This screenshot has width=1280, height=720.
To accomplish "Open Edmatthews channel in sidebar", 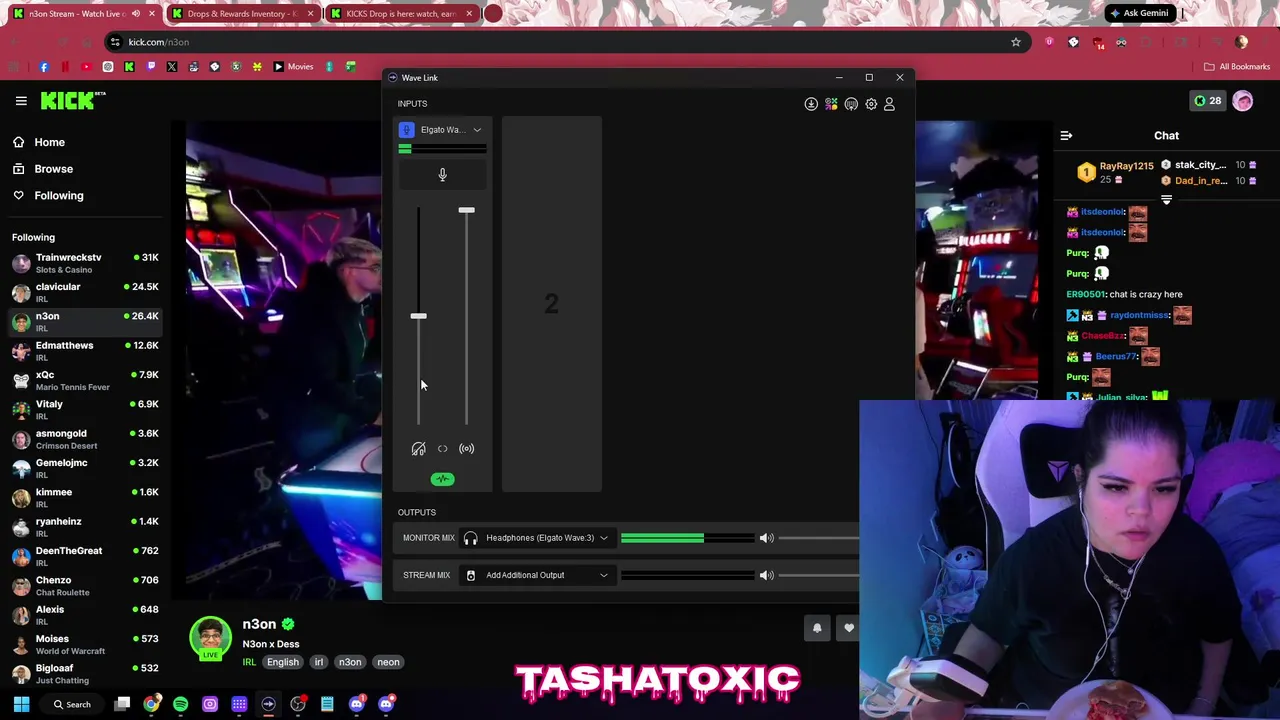I will tap(85, 351).
